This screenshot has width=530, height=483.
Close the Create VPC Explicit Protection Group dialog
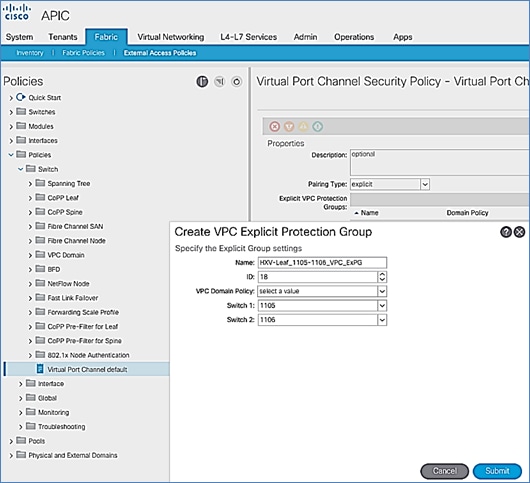(519, 232)
